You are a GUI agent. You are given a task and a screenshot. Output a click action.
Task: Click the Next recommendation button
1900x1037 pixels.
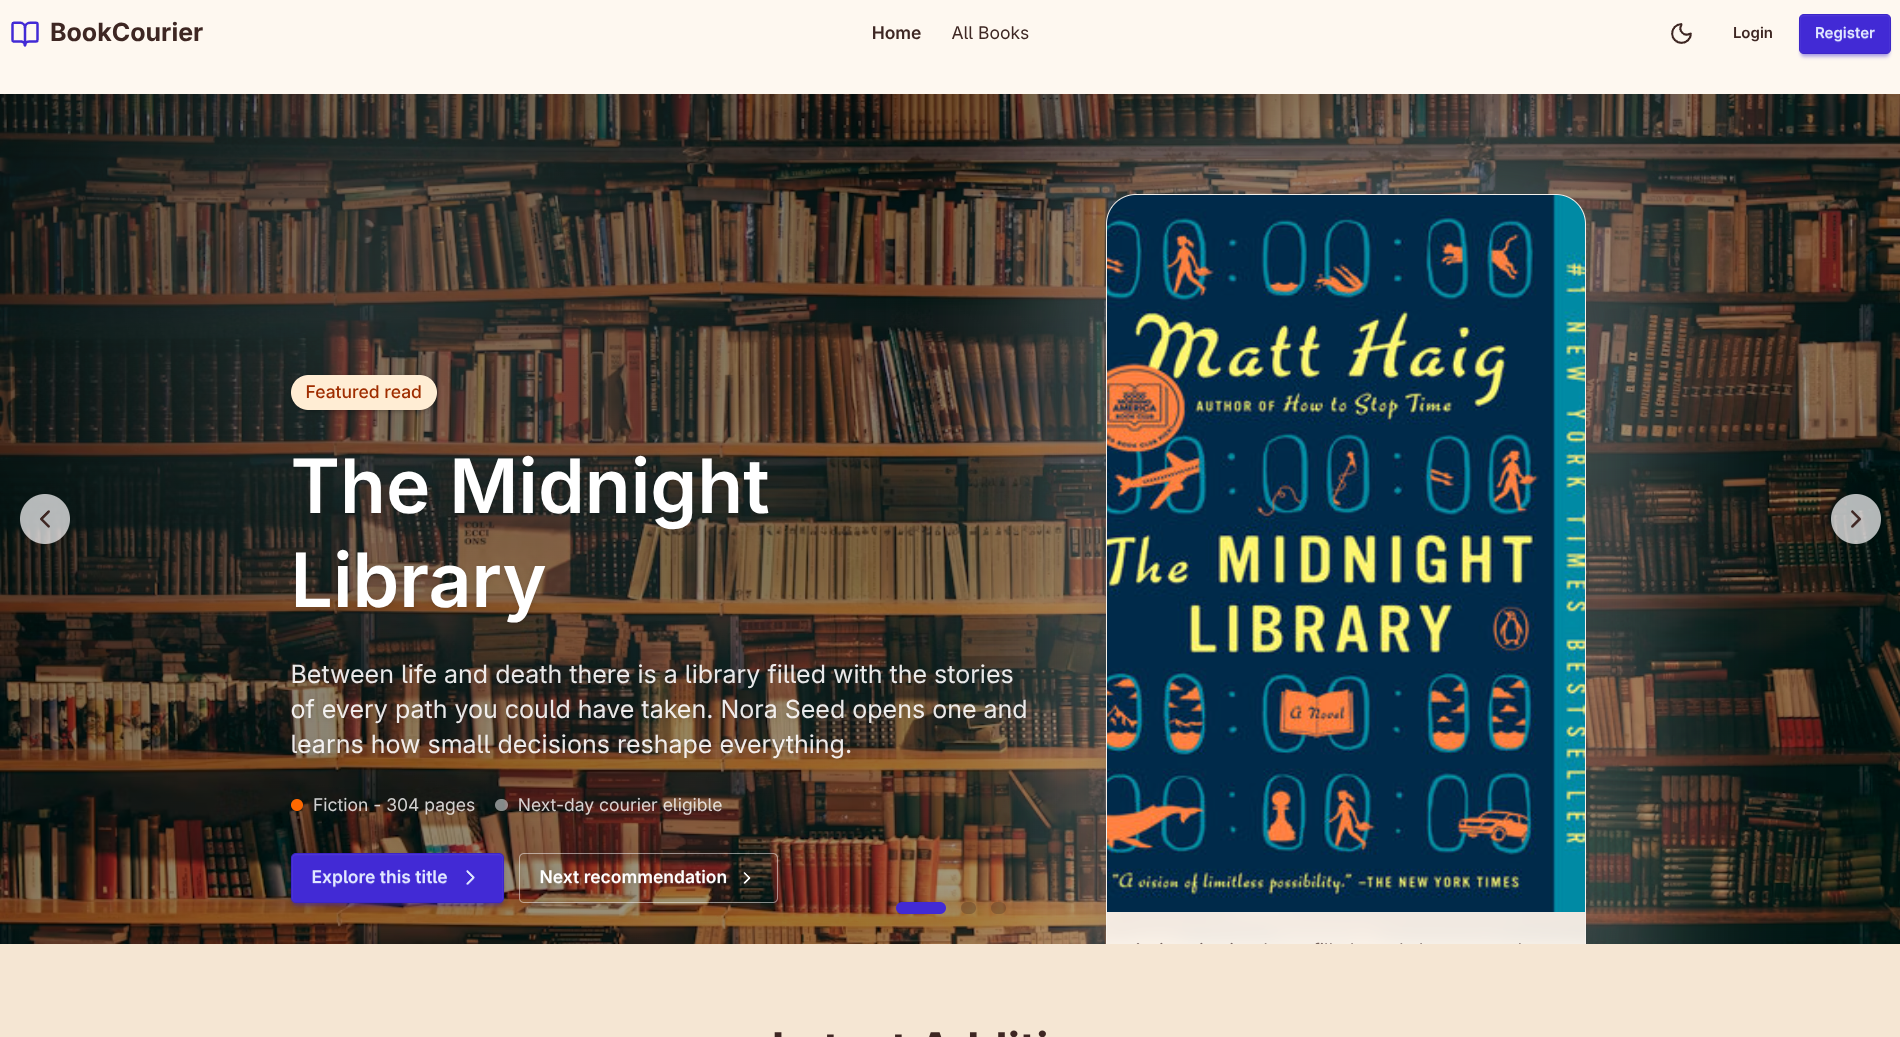point(648,877)
